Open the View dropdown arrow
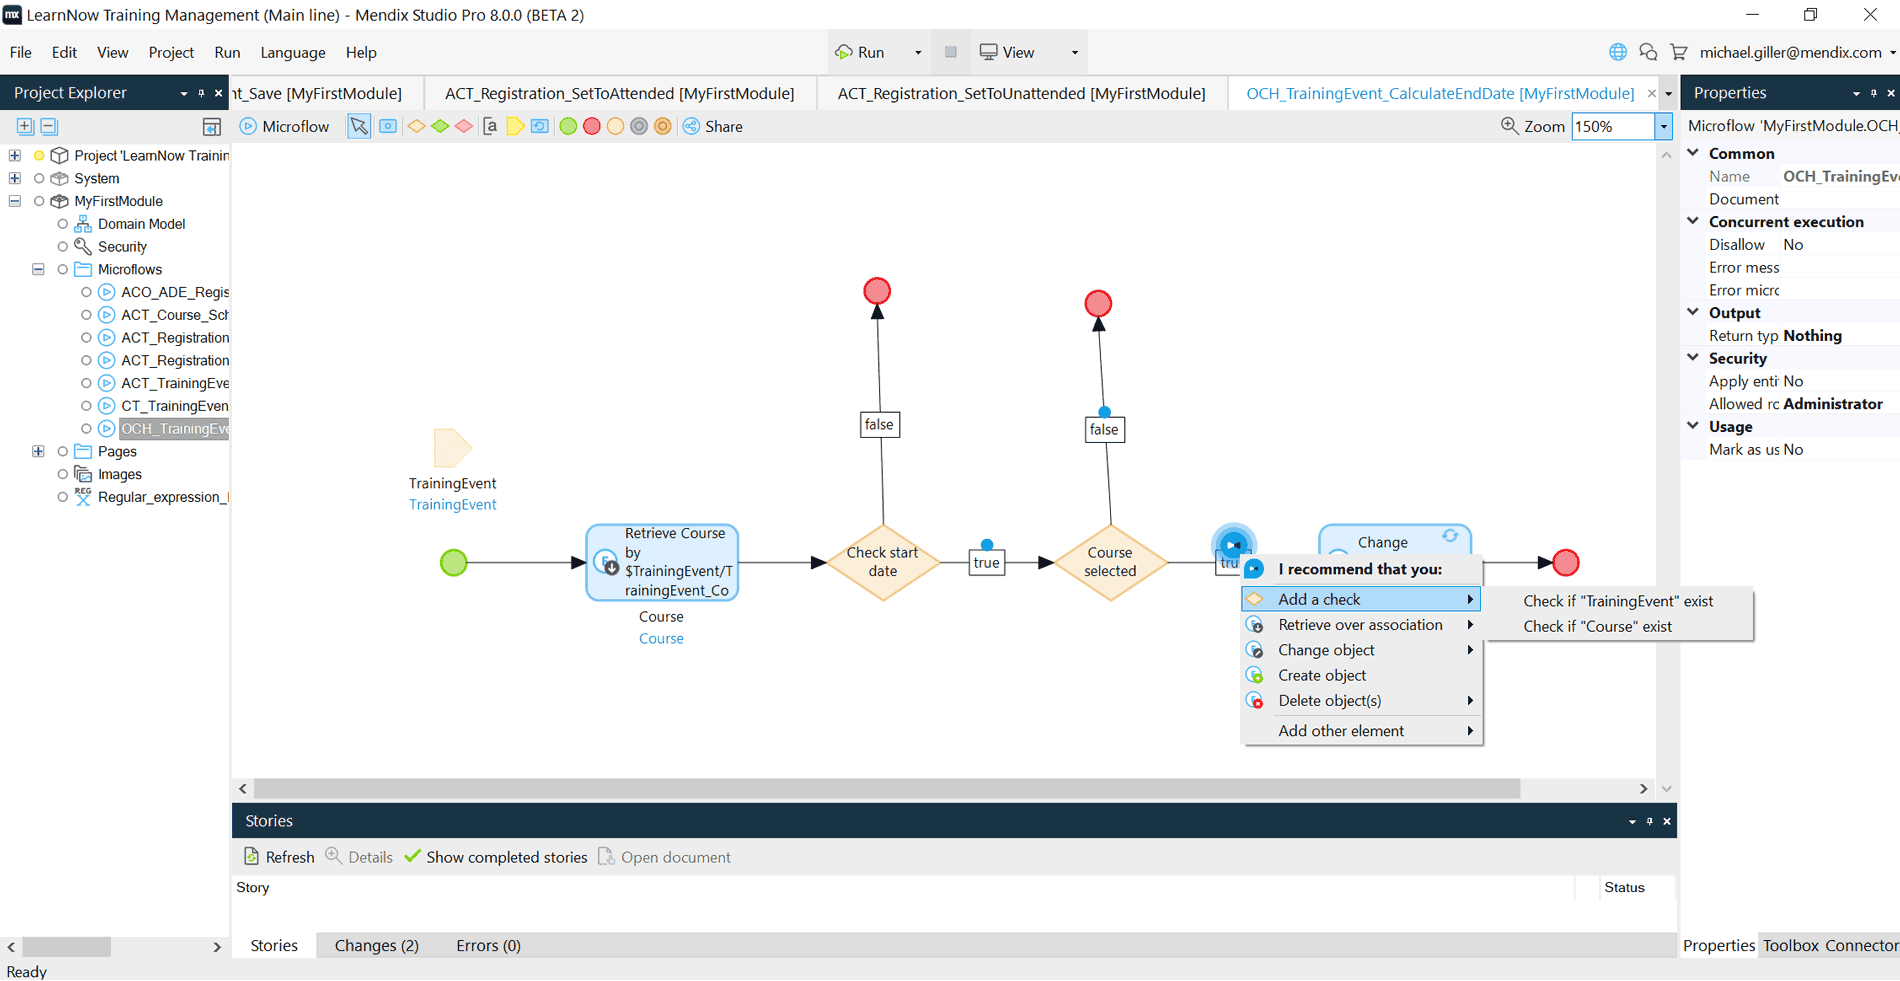The width and height of the screenshot is (1900, 981). click(x=1075, y=52)
